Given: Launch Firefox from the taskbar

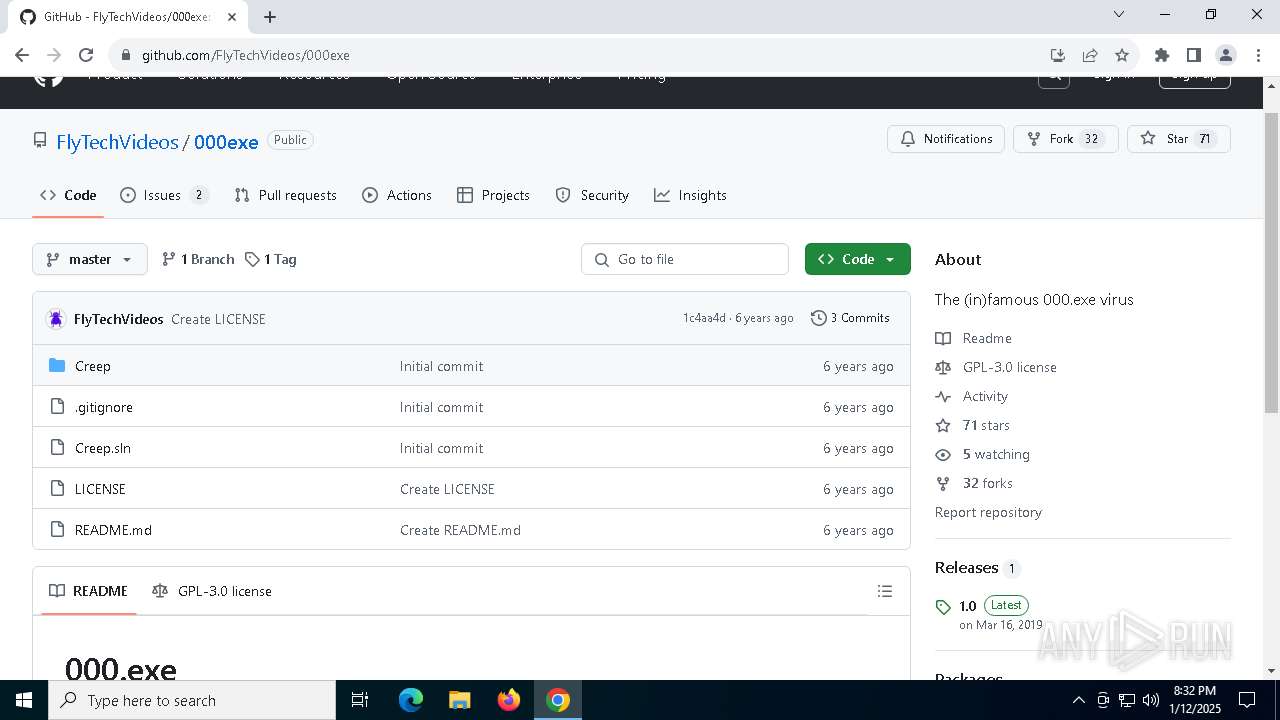Looking at the screenshot, I should tap(509, 700).
